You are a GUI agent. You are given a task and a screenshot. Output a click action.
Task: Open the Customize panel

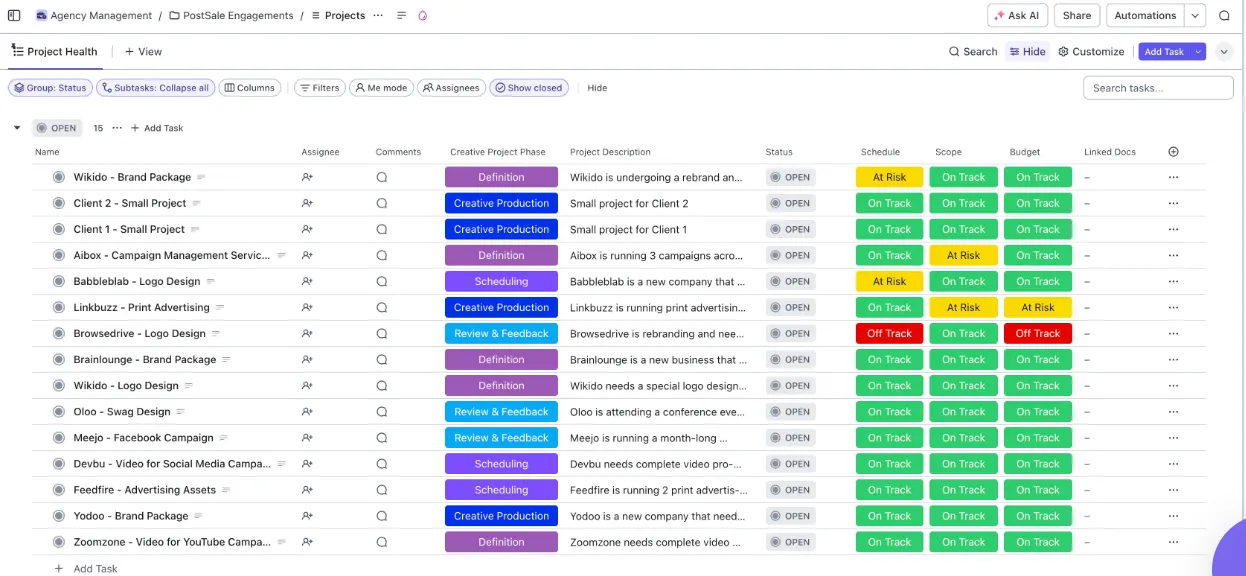click(x=1091, y=51)
